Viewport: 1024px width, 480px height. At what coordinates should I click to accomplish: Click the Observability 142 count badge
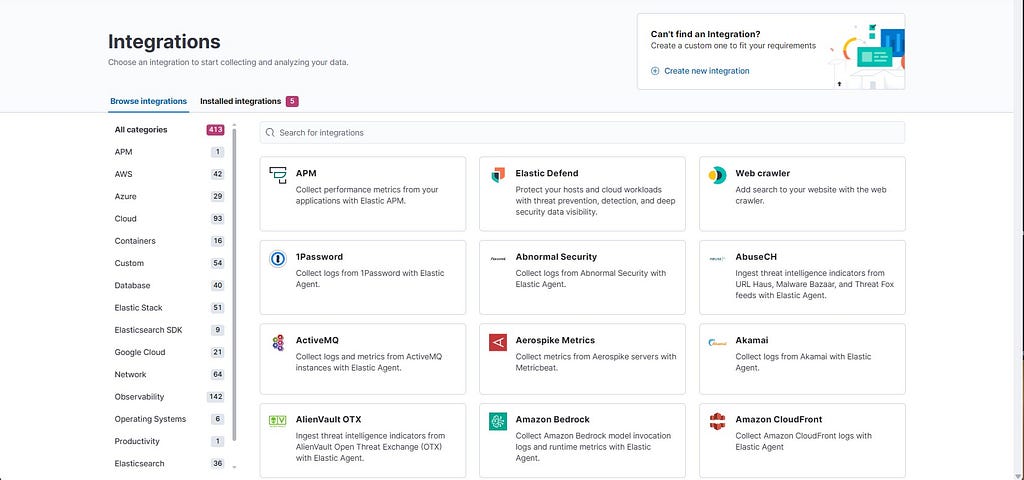pyautogui.click(x=216, y=396)
